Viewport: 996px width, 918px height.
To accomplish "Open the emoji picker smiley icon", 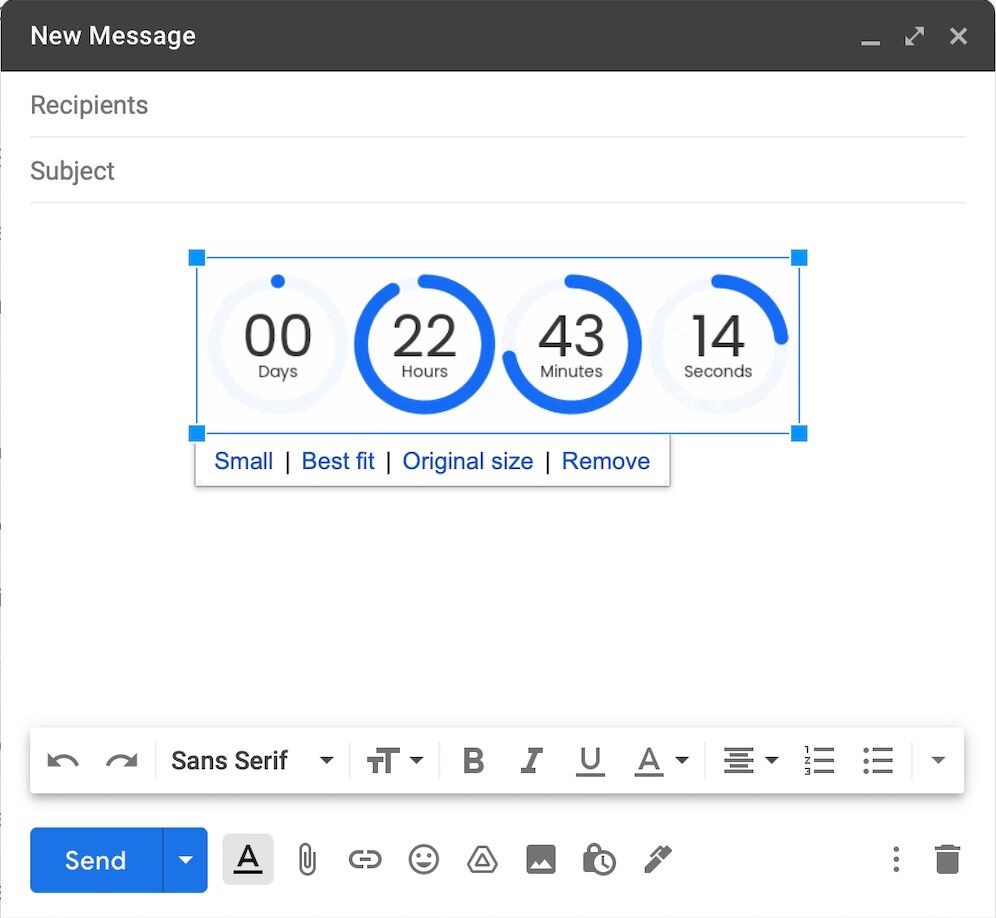I will [x=424, y=859].
